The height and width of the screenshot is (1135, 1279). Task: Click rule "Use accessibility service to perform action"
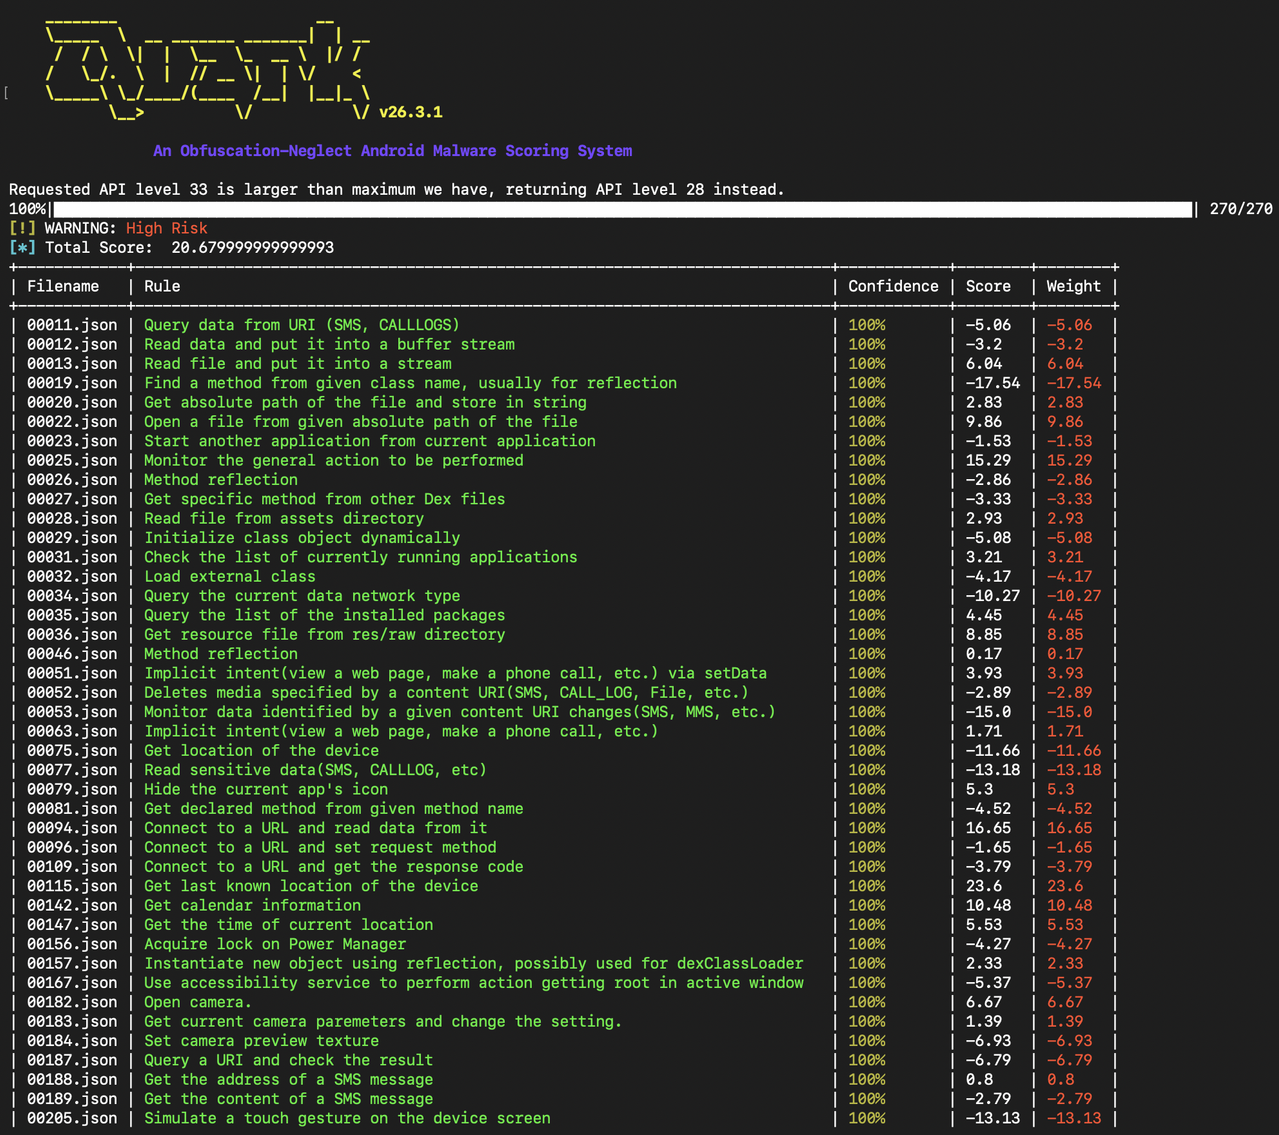(x=474, y=983)
